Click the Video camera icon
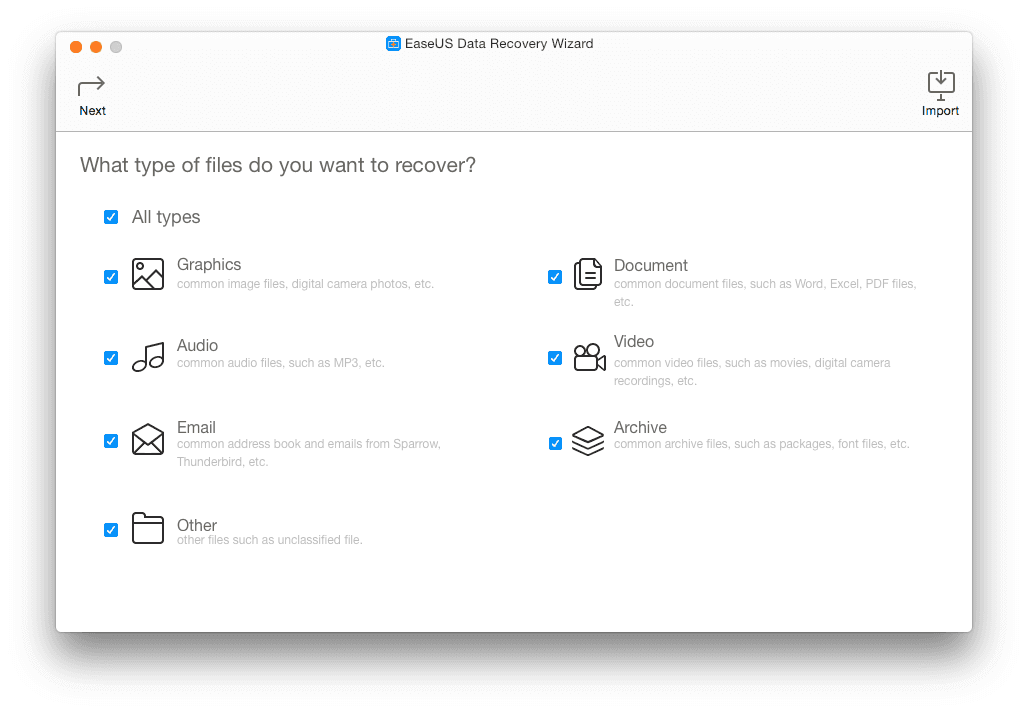Image resolution: width=1028 pixels, height=712 pixels. coord(589,357)
